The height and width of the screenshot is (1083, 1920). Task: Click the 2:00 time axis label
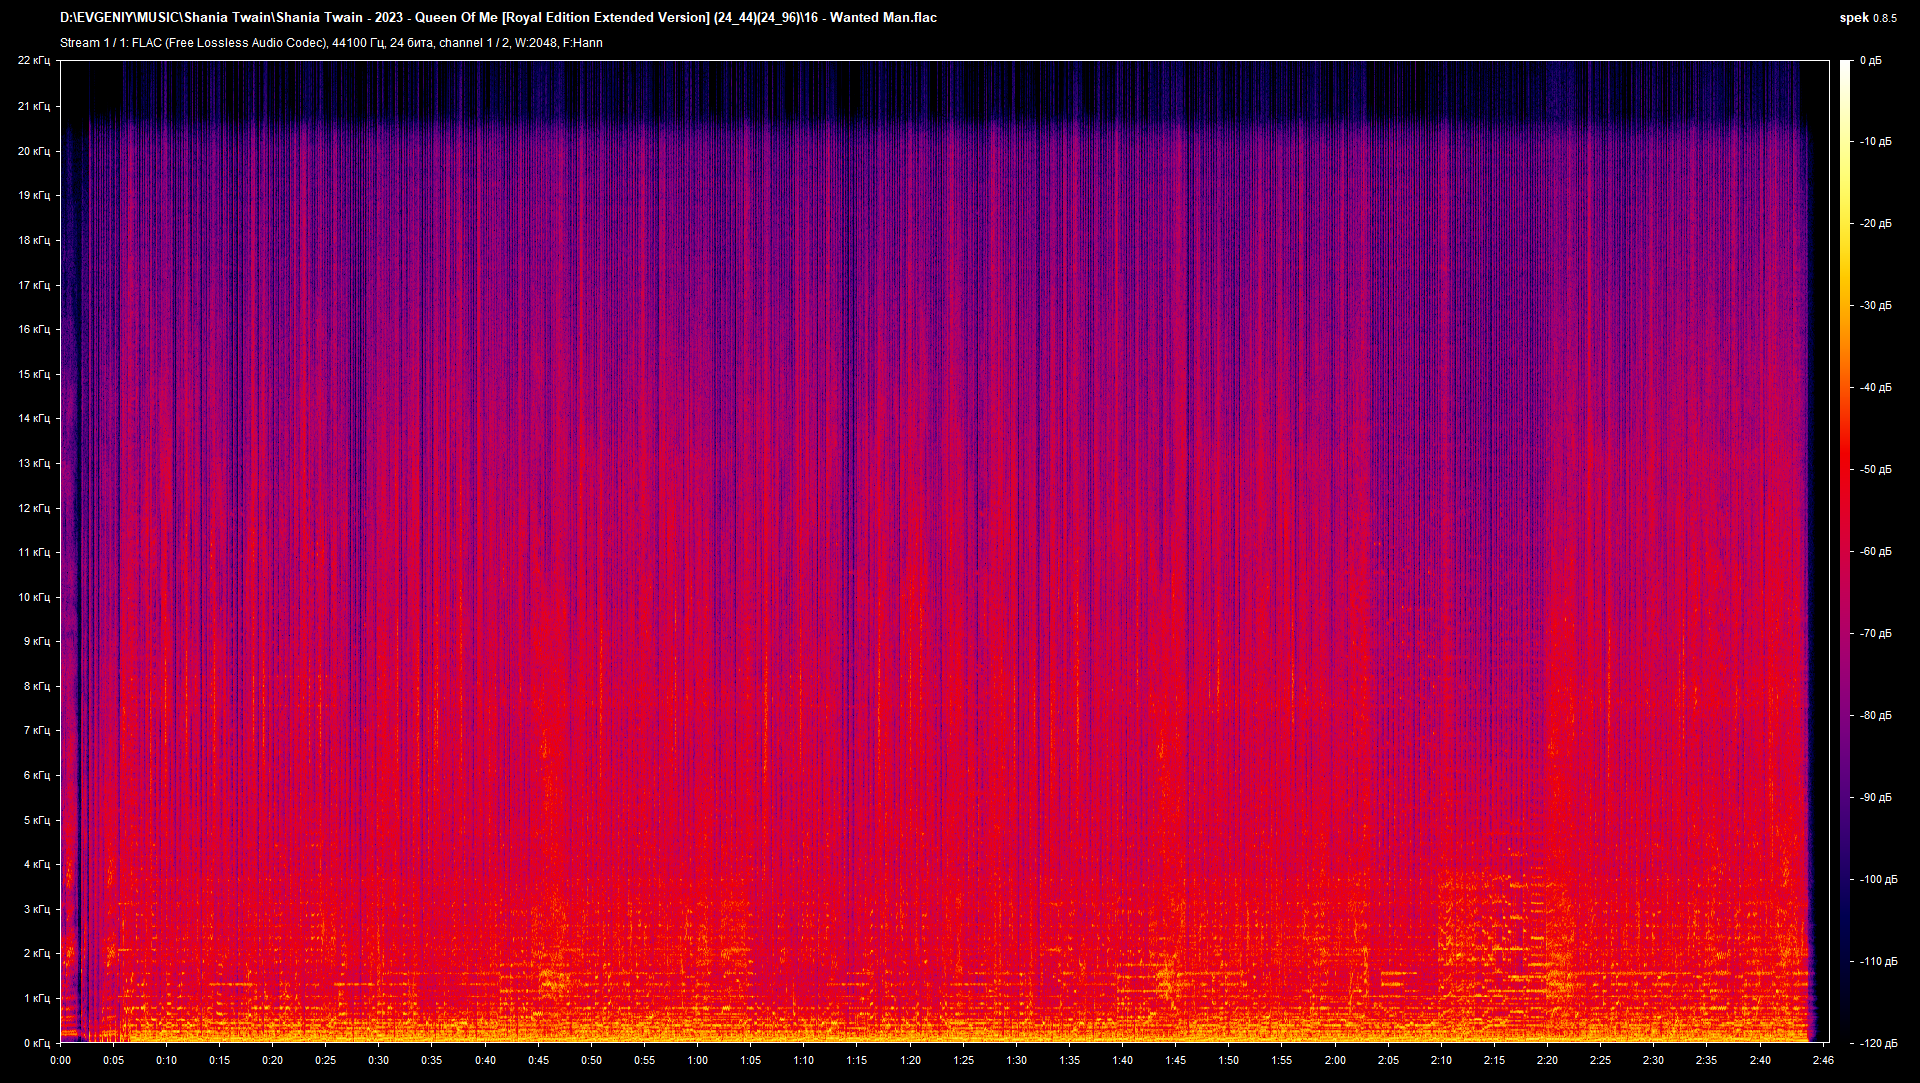tap(1335, 1060)
